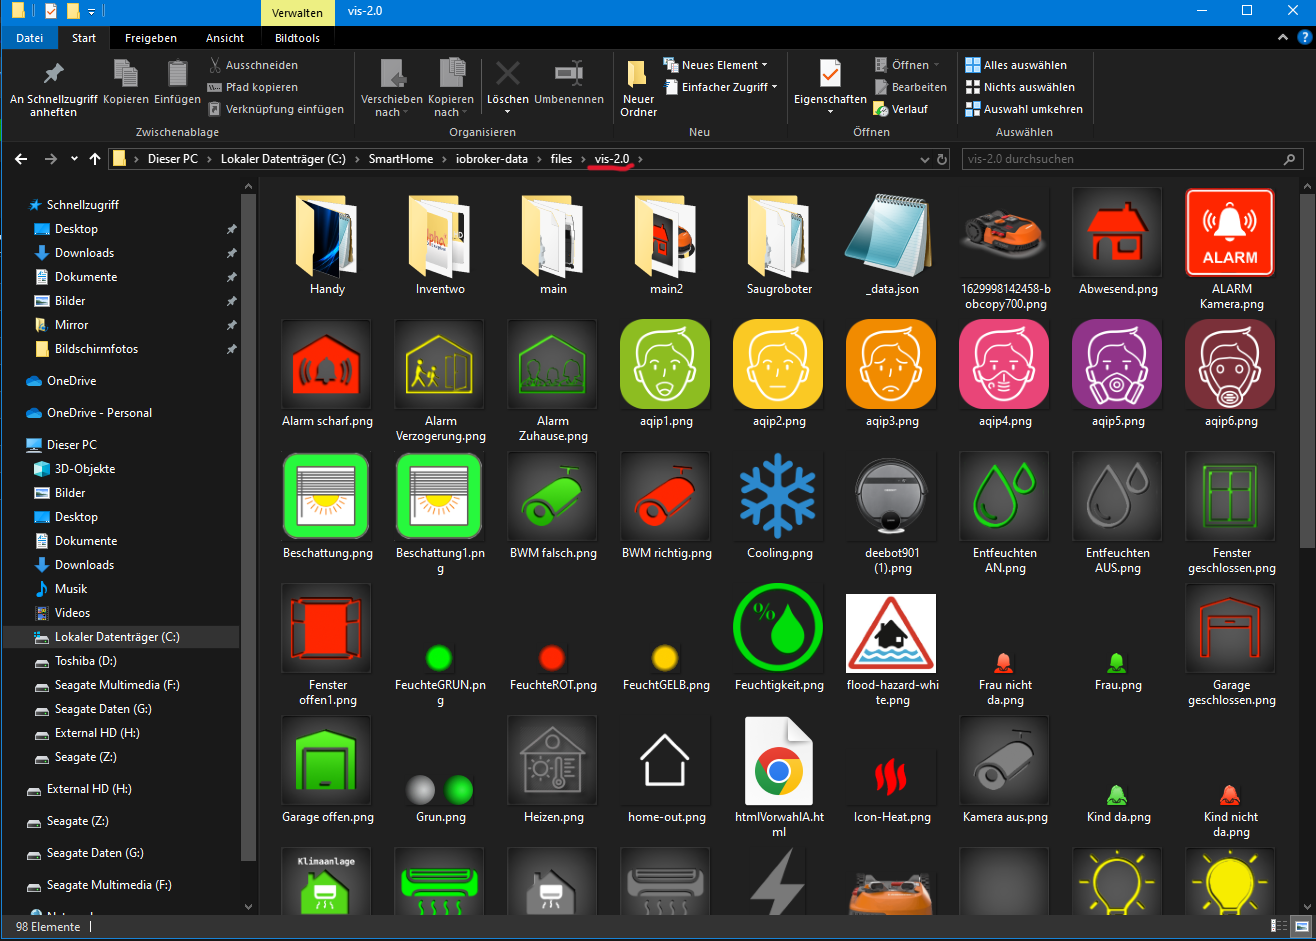Image resolution: width=1316 pixels, height=941 pixels.
Task: Select aqip1.png green face icon
Action: [x=666, y=364]
